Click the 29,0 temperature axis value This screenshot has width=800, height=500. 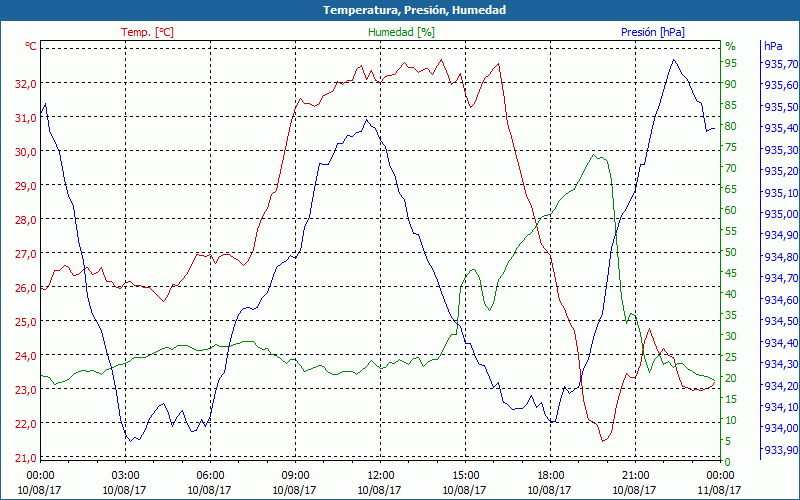point(26,186)
